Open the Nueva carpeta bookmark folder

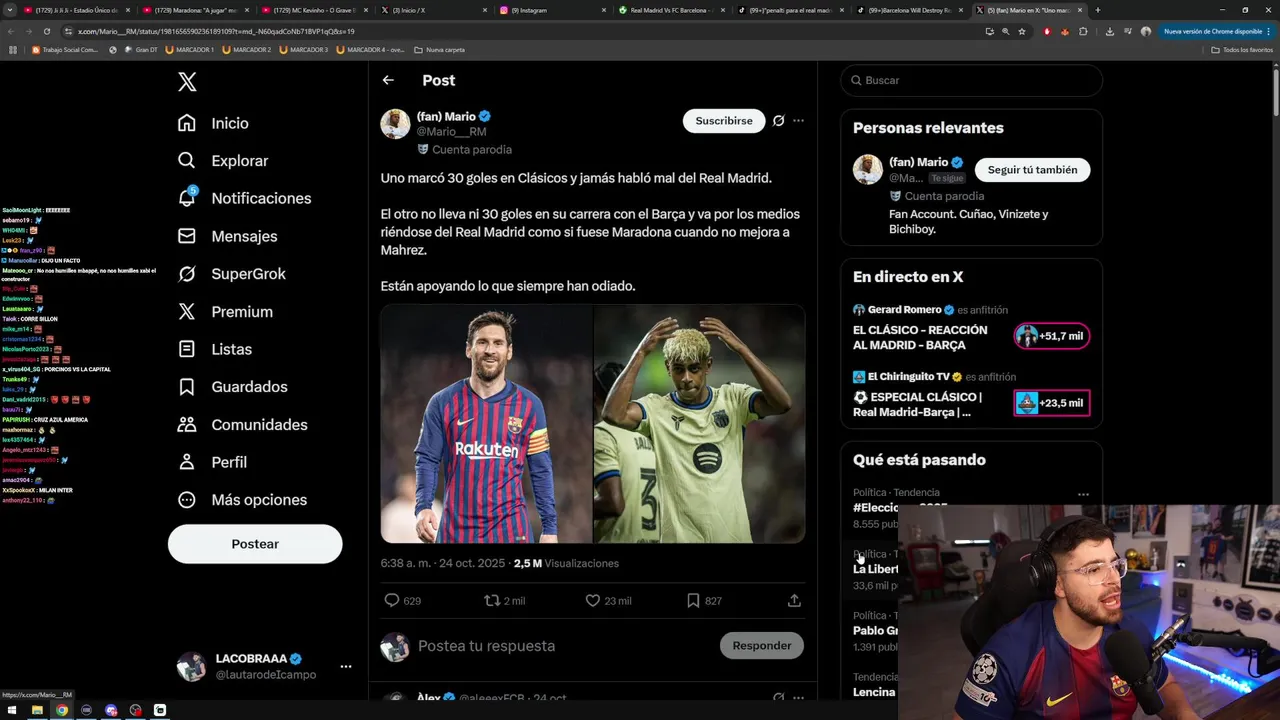point(439,49)
